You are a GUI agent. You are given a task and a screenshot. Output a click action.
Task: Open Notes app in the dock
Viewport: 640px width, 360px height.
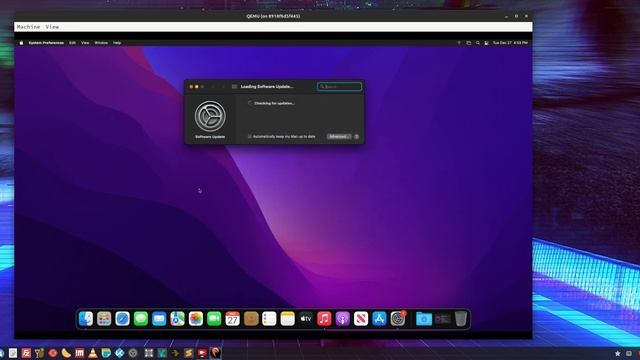pyautogui.click(x=288, y=319)
